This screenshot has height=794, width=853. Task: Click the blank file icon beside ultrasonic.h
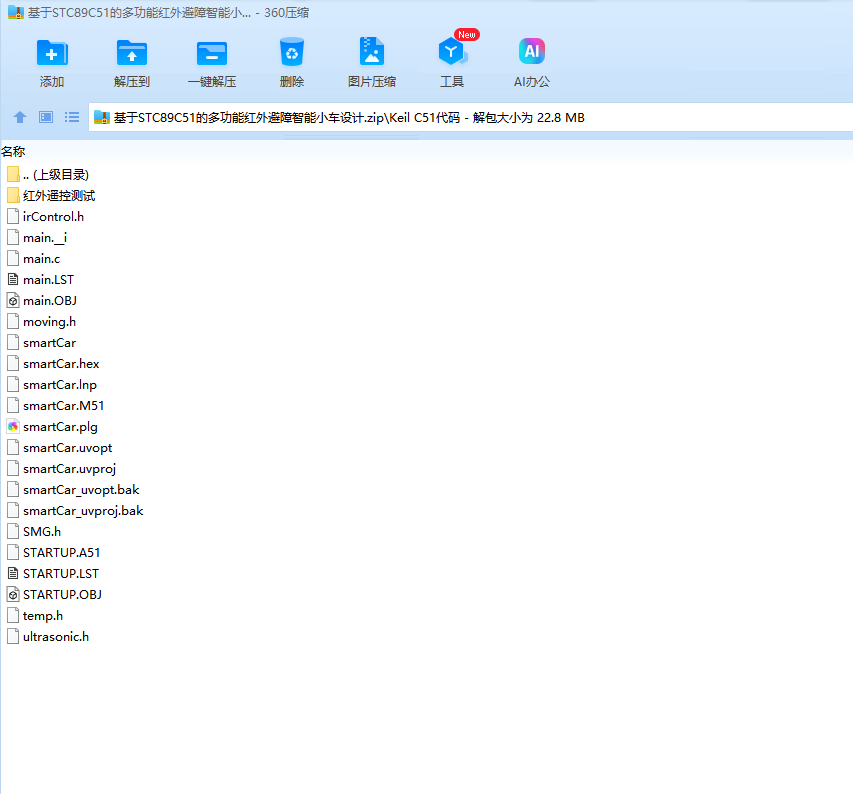point(13,637)
